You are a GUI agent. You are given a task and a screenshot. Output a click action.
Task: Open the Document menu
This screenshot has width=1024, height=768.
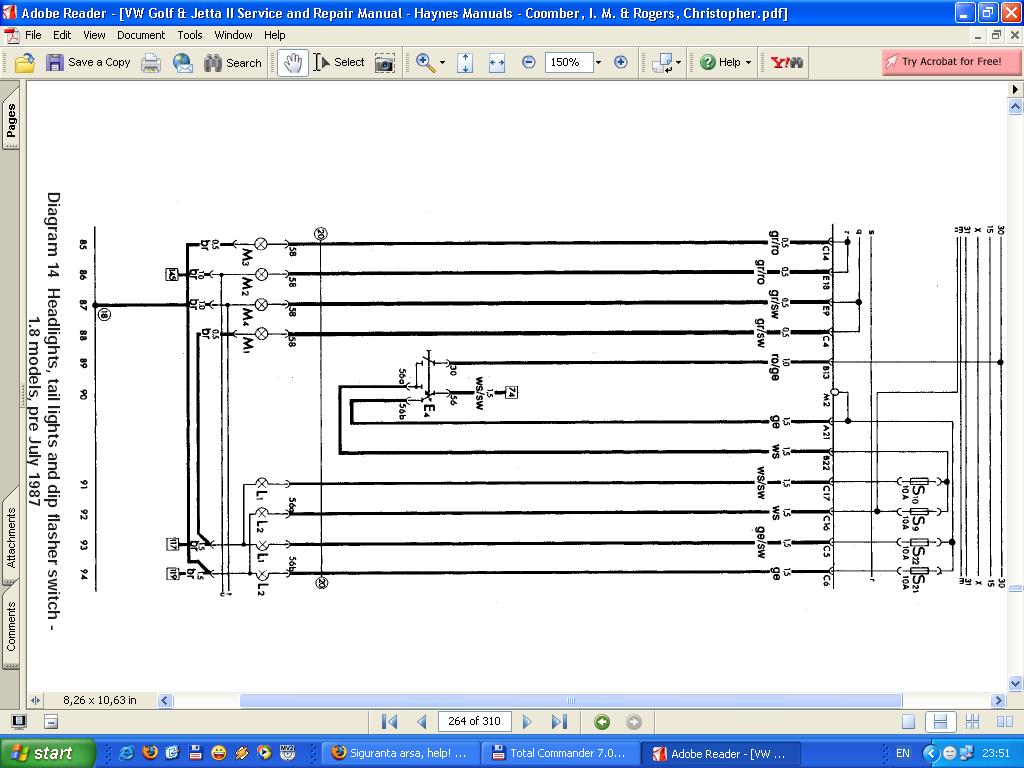pyautogui.click(x=141, y=34)
